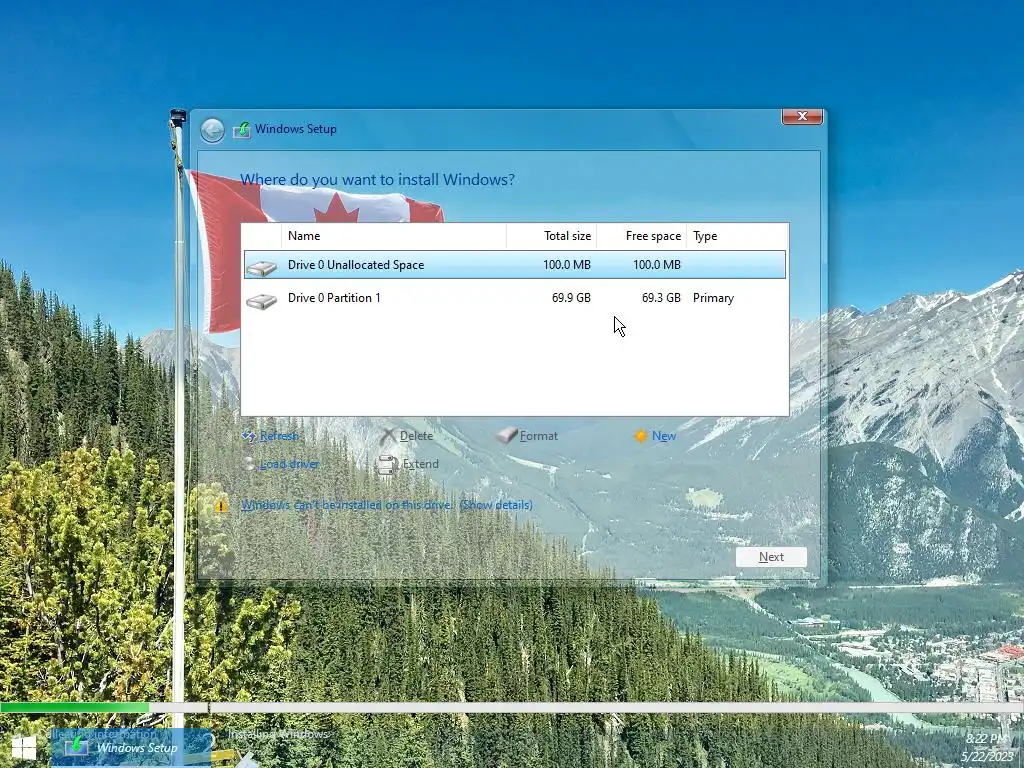Click the Load driver disc icon
The width and height of the screenshot is (1024, 768).
click(x=249, y=464)
